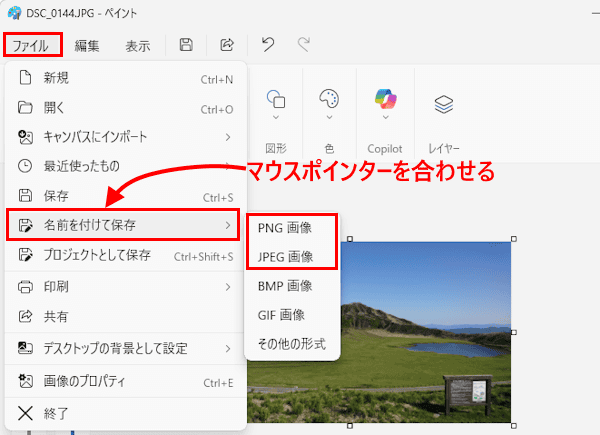The height and width of the screenshot is (435, 600).
Task: Choose GIF 画像 format
Action: [292, 315]
